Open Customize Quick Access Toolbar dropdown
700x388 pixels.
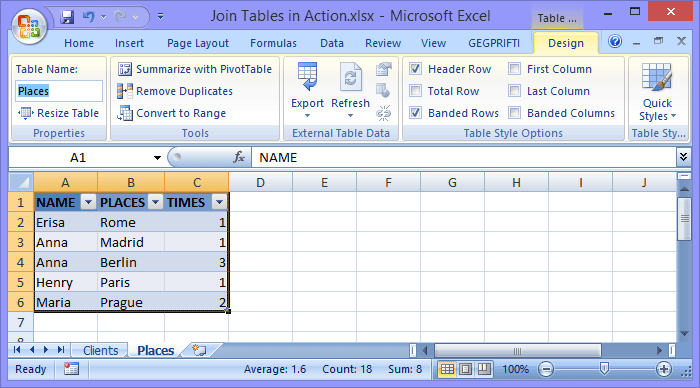click(160, 17)
